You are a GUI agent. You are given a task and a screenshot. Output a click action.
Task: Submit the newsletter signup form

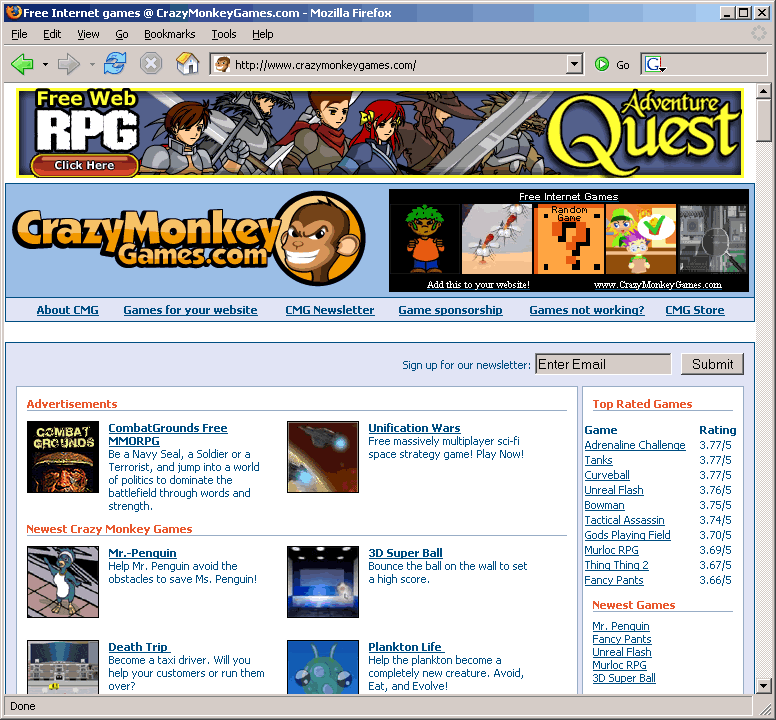tap(712, 364)
